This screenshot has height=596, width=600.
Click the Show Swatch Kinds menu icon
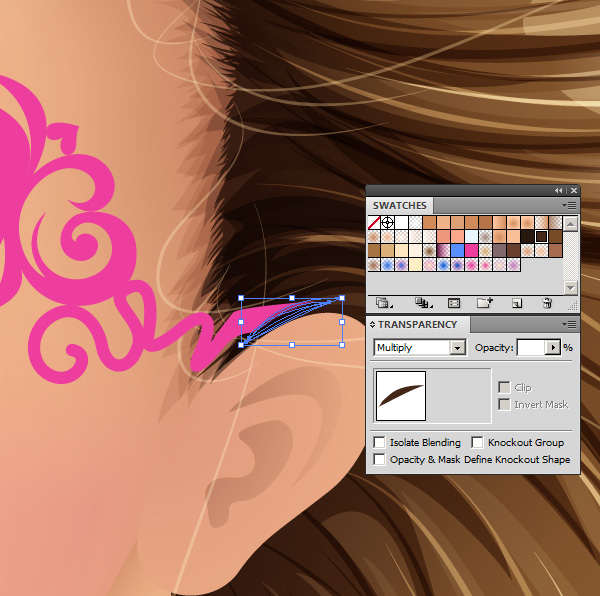click(x=422, y=302)
